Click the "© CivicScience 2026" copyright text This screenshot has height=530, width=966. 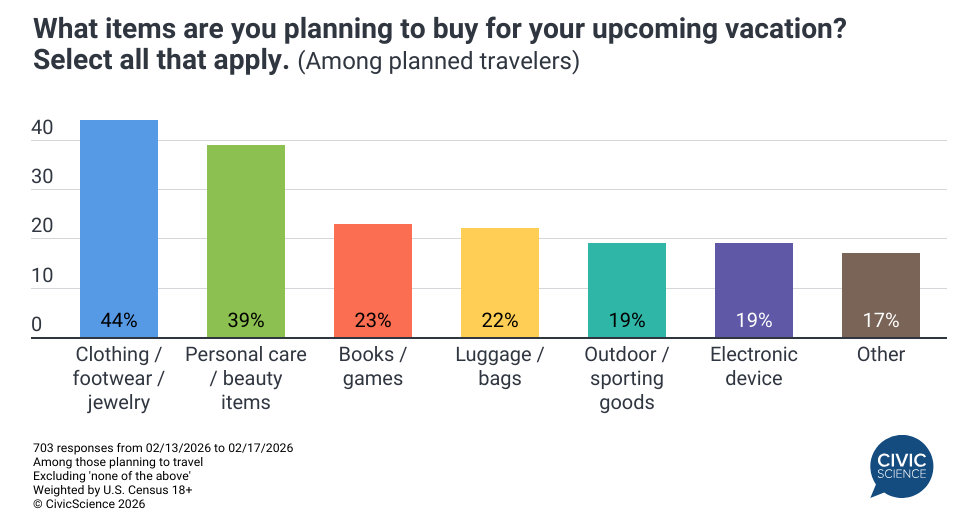[x=89, y=504]
